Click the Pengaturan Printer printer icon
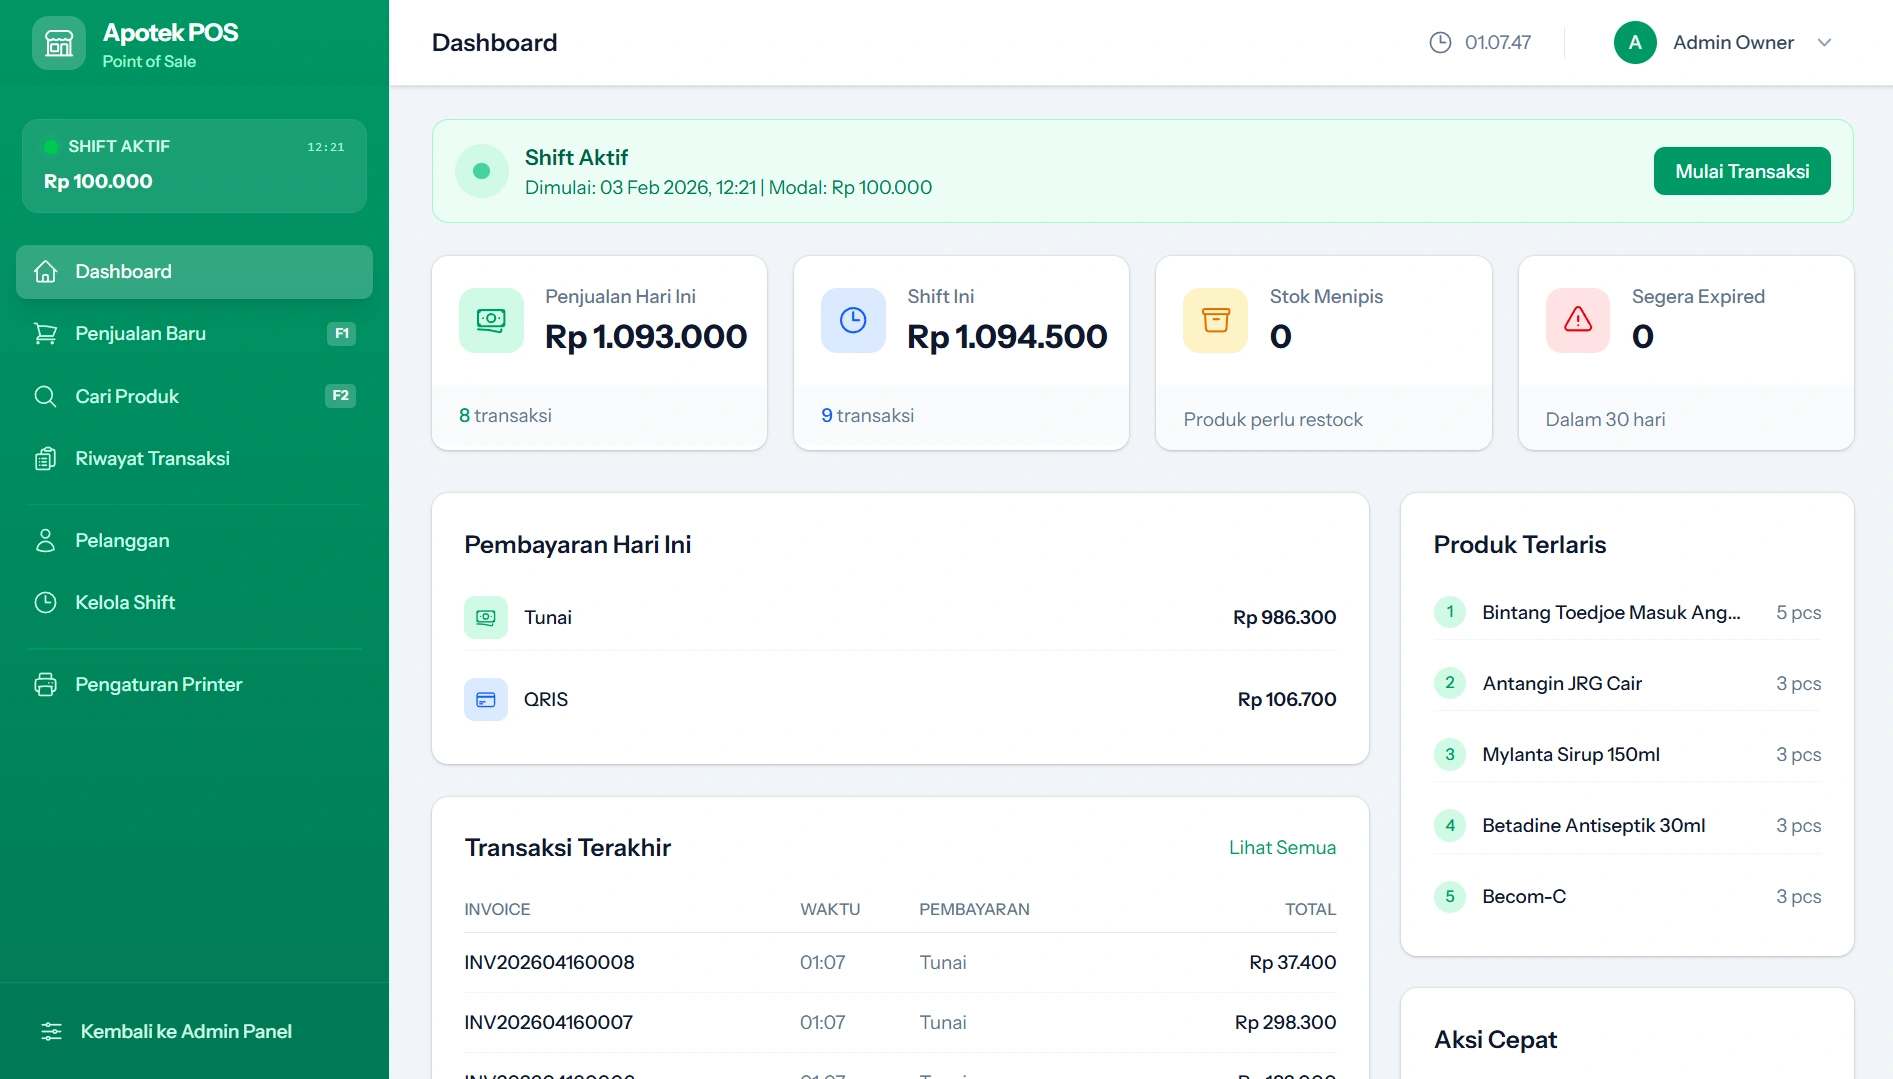The height and width of the screenshot is (1079, 1893). point(45,684)
